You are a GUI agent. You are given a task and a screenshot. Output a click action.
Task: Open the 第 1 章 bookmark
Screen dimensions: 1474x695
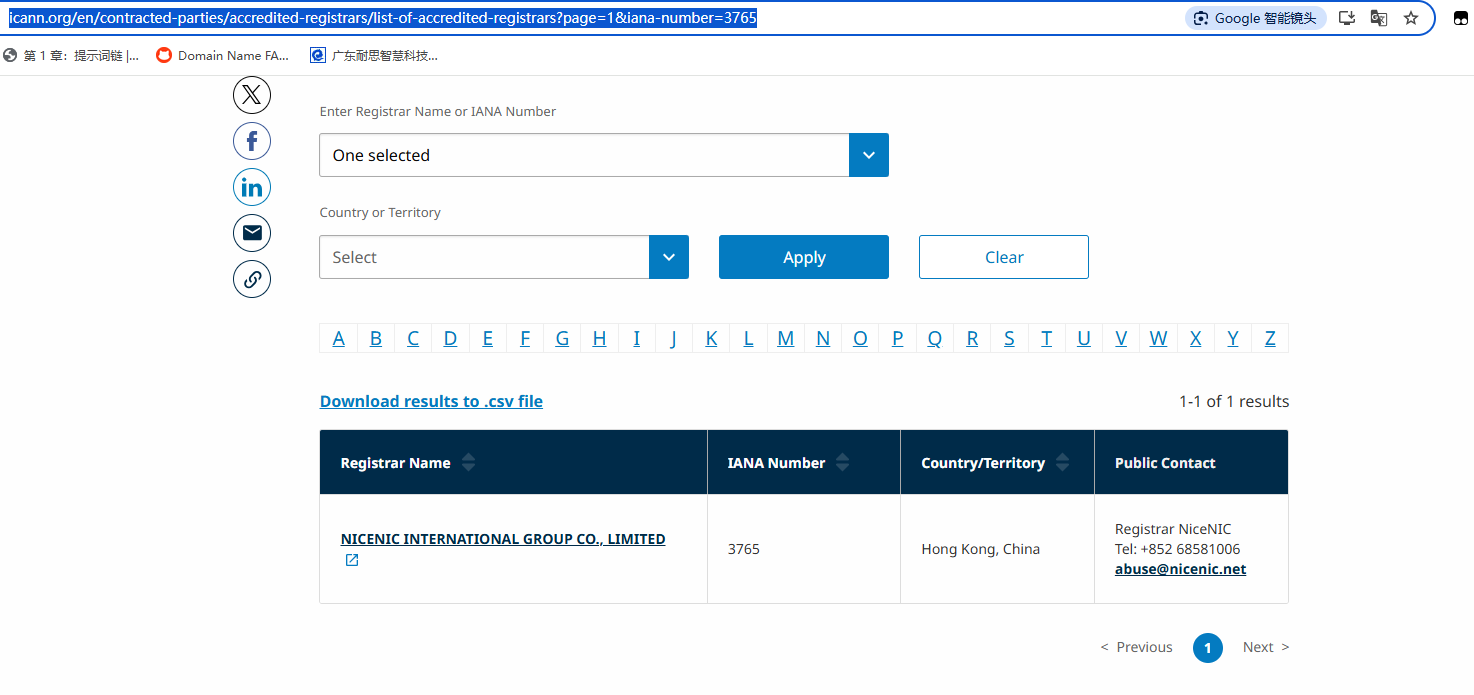point(72,56)
